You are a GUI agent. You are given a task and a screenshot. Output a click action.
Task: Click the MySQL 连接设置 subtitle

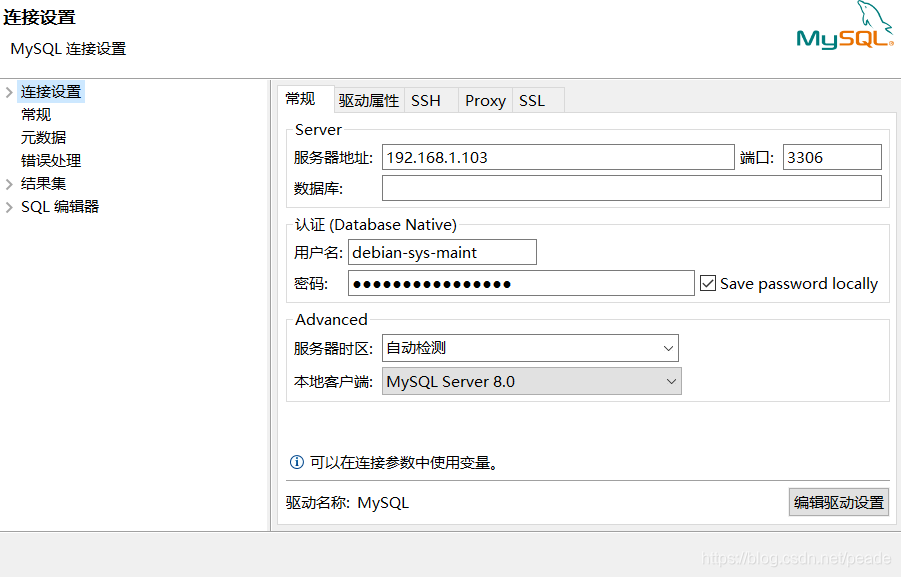click(x=68, y=49)
